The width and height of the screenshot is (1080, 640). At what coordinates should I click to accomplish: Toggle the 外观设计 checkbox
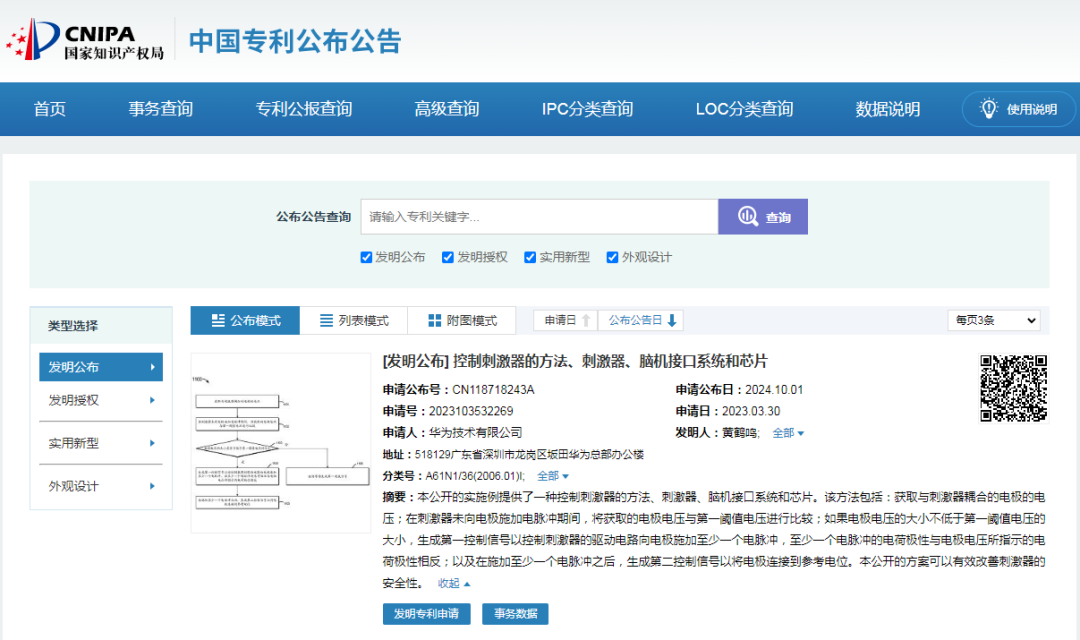612,257
